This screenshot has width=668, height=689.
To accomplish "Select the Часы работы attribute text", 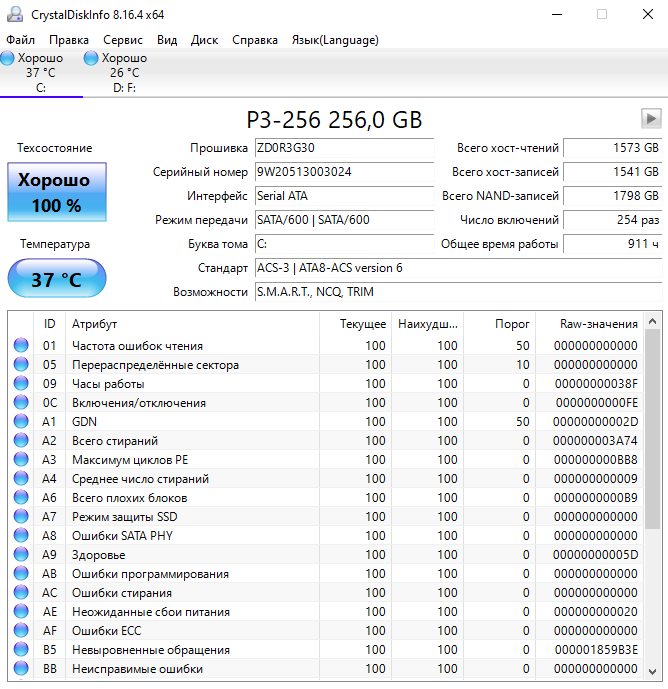I will click(x=108, y=384).
